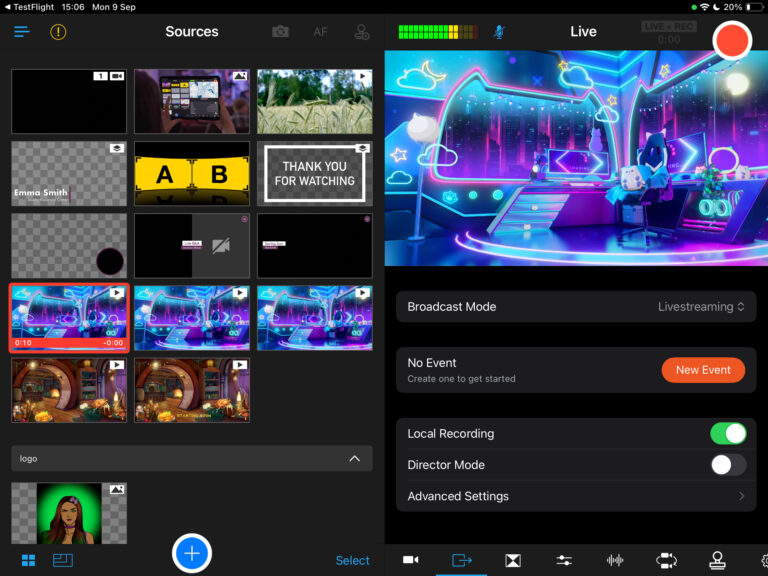768x576 pixels.
Task: Select the second cozy tavern video source
Action: [x=192, y=390]
